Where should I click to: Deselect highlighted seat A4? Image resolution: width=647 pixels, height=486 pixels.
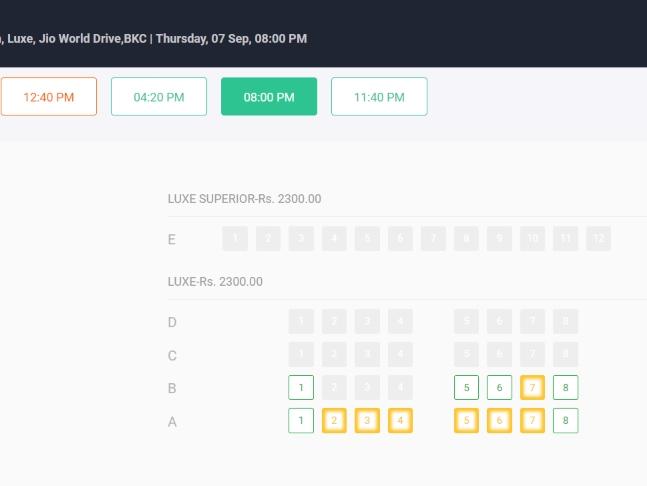point(400,420)
